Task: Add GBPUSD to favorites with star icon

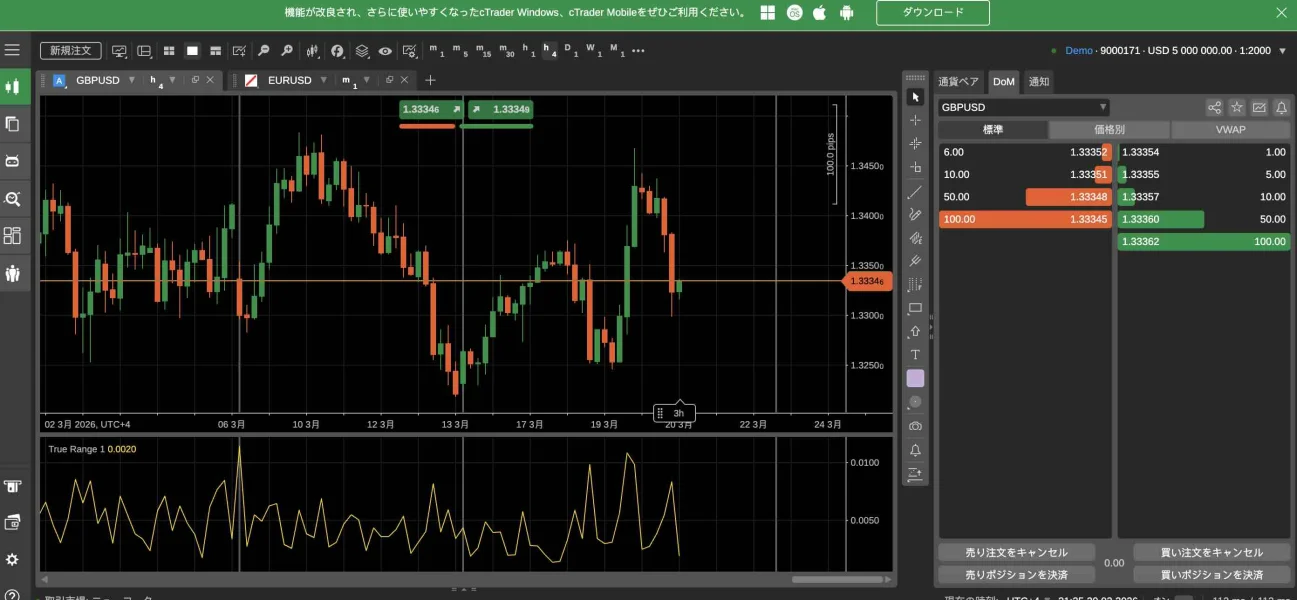Action: point(1236,107)
